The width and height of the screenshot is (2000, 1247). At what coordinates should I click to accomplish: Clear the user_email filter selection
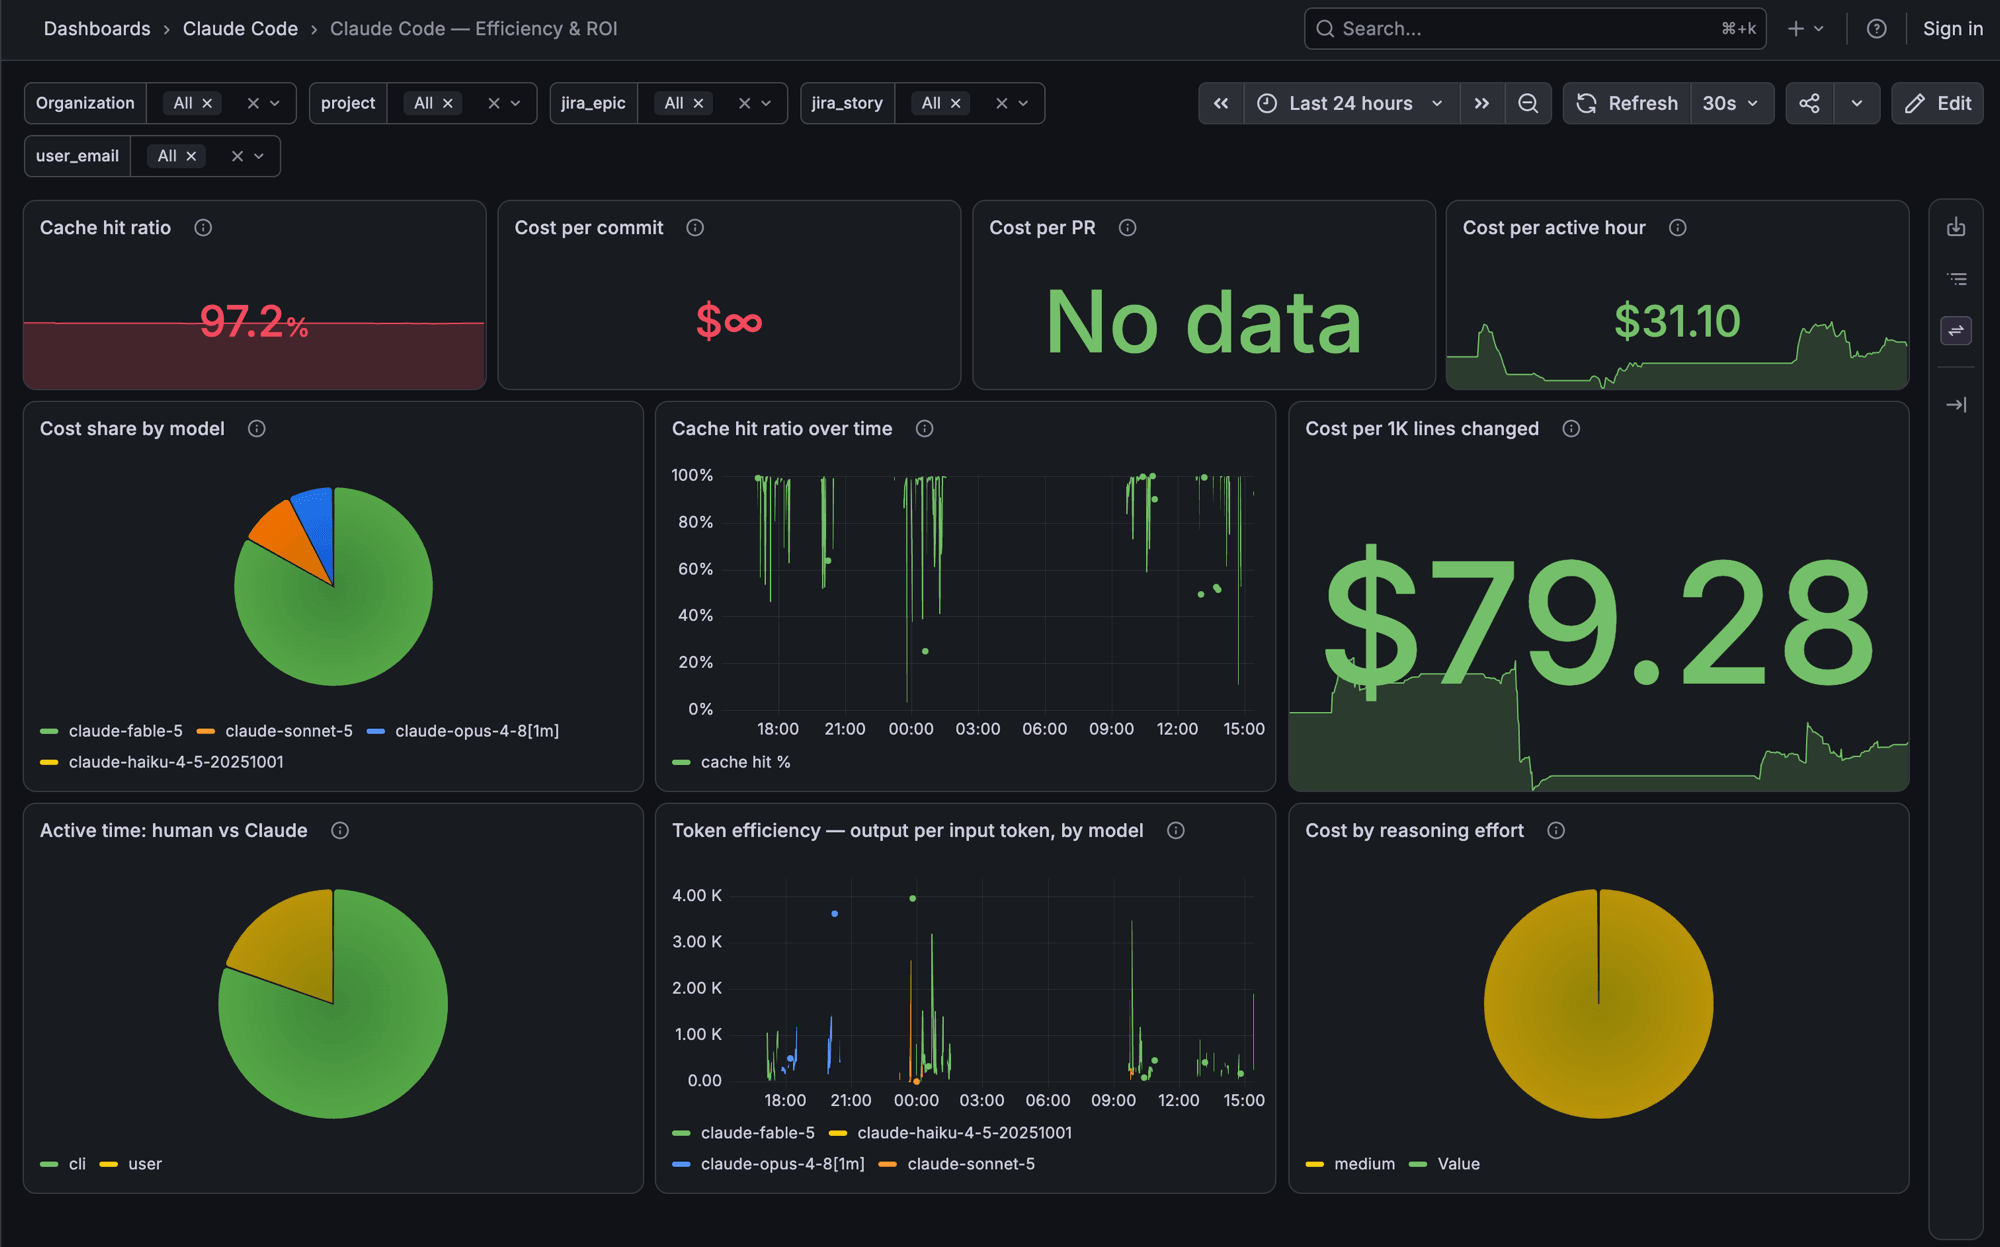click(x=237, y=156)
